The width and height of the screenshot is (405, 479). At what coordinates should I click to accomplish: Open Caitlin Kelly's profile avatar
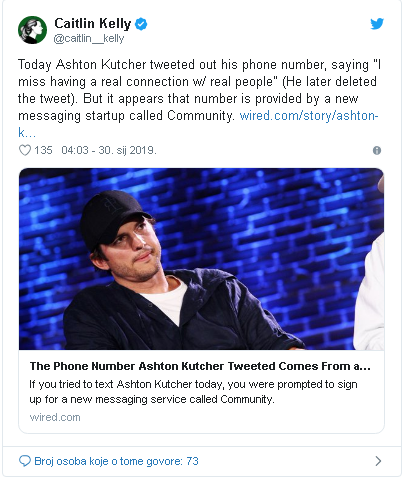click(x=32, y=30)
